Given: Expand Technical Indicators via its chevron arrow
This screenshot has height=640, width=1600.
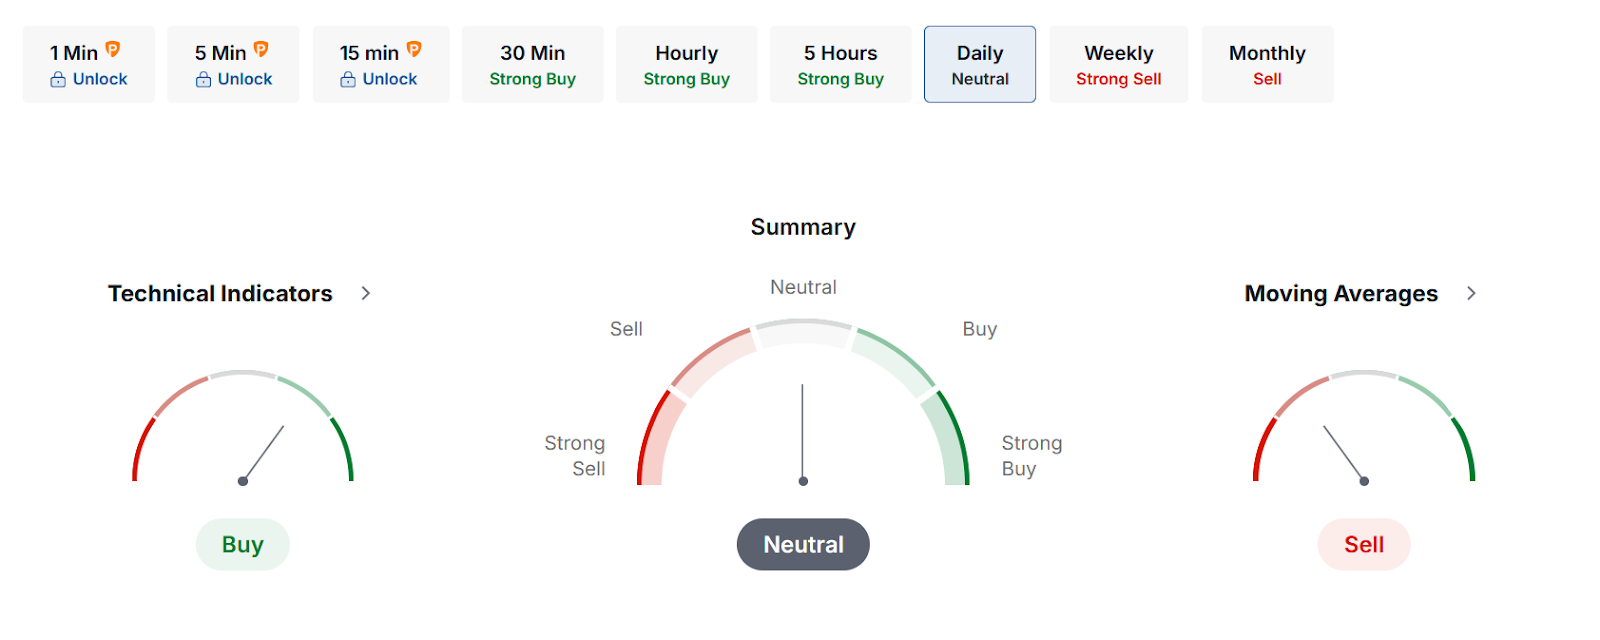Looking at the screenshot, I should pyautogui.click(x=366, y=293).
